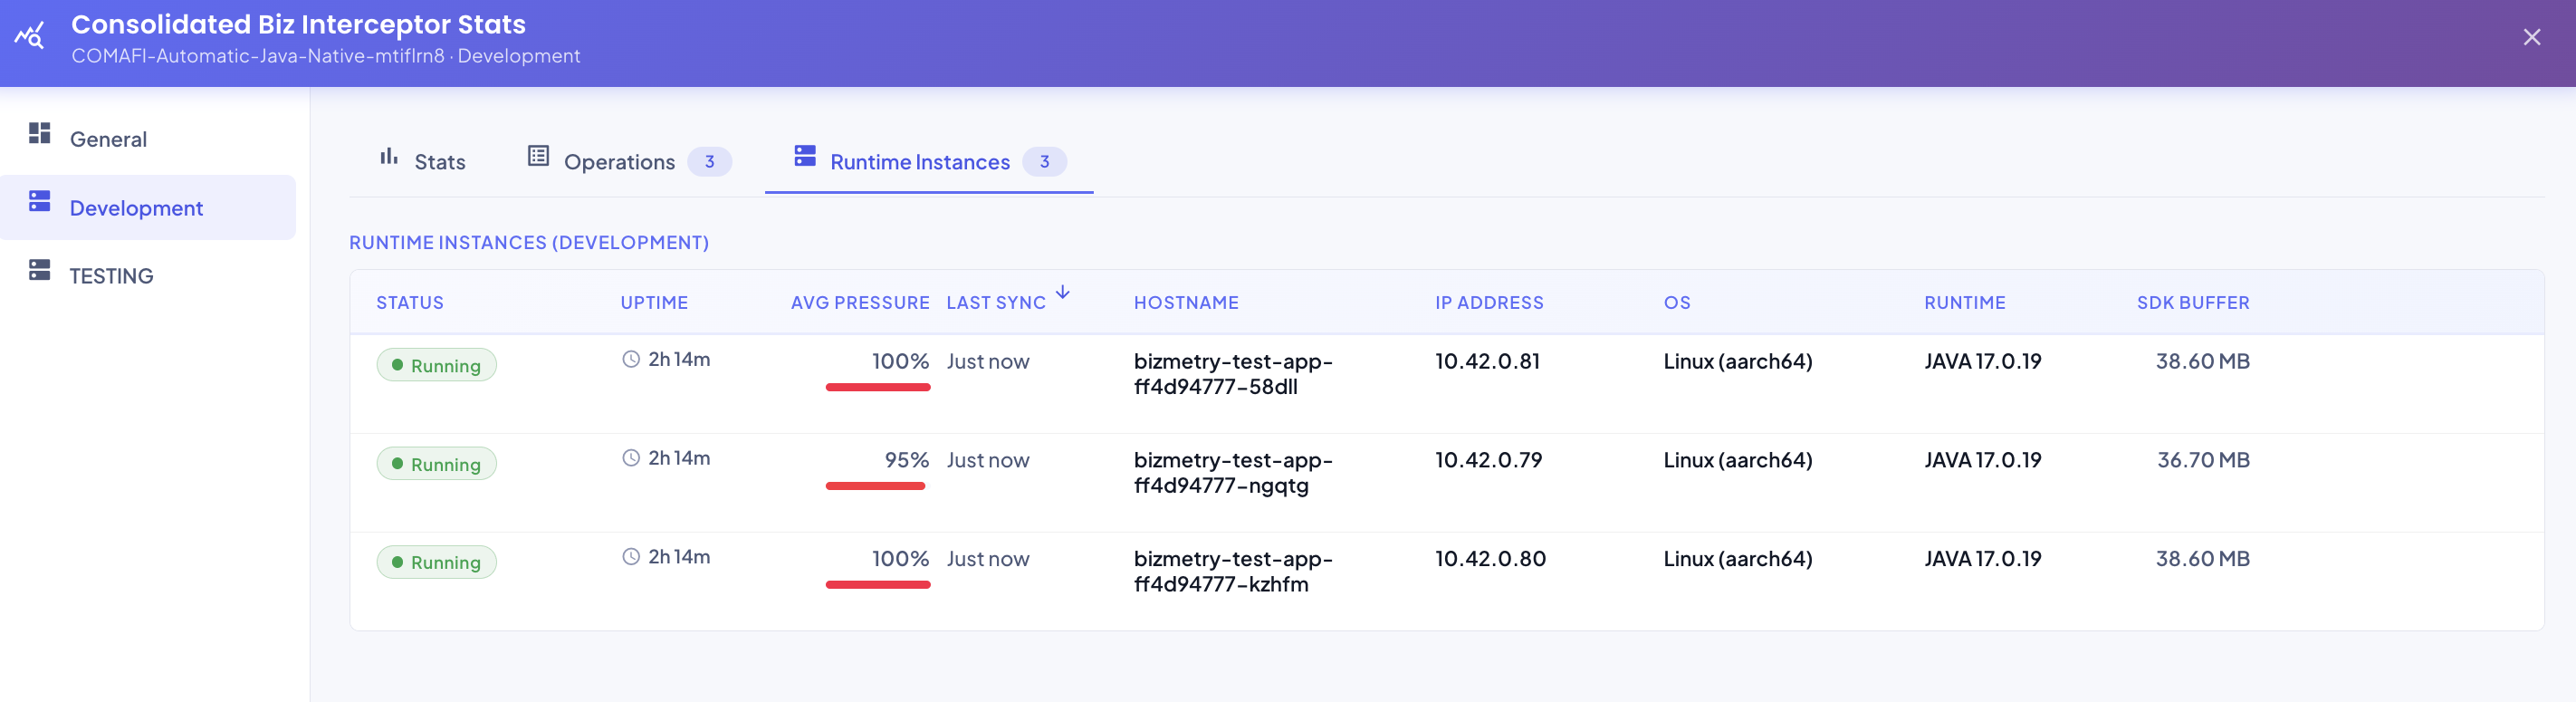The width and height of the screenshot is (2576, 702).
Task: Click IP address 10.42.0.80
Action: click(x=1490, y=558)
